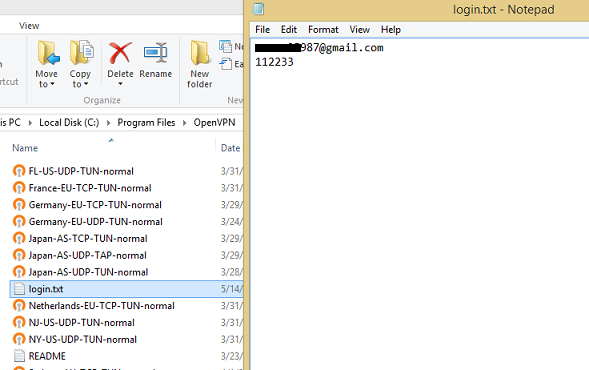The height and width of the screenshot is (370, 589).
Task: Click the Copy to icon
Action: pyautogui.click(x=82, y=53)
